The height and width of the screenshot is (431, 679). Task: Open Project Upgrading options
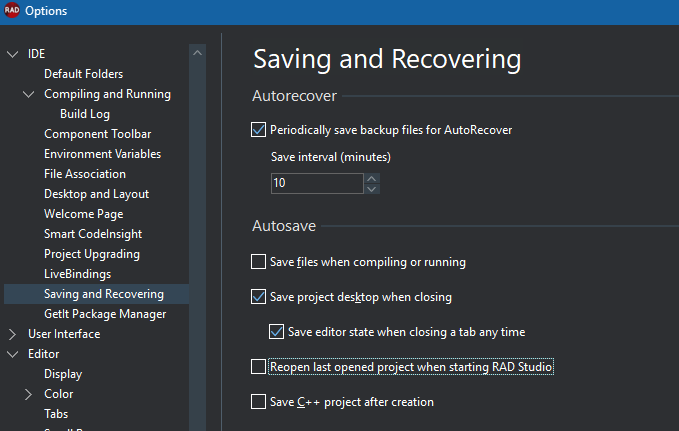(x=92, y=254)
